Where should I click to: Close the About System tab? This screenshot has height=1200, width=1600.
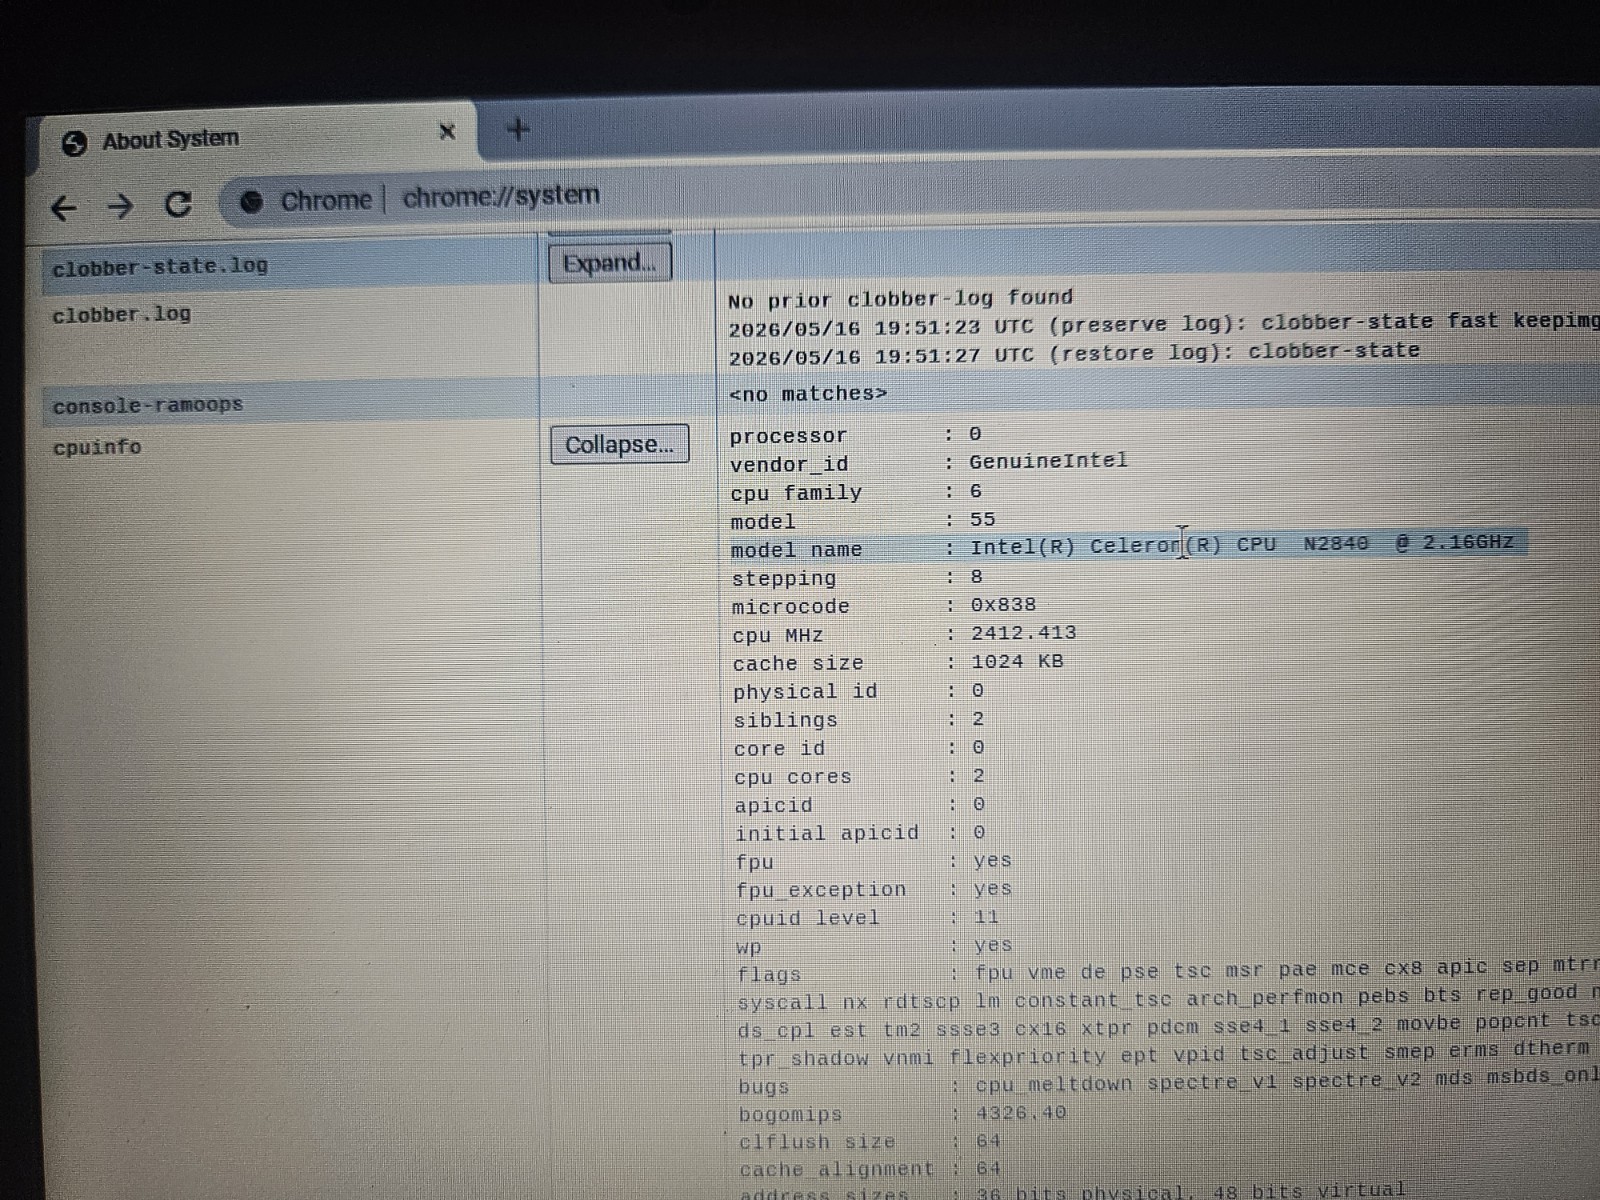point(447,131)
